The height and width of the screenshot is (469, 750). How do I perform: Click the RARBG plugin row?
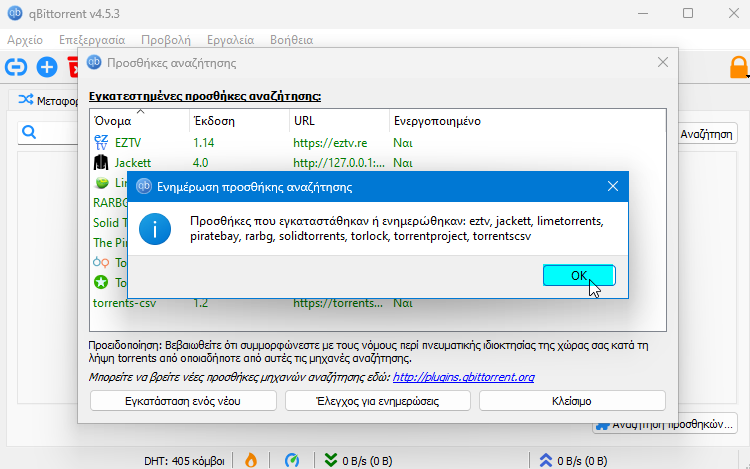[110, 203]
